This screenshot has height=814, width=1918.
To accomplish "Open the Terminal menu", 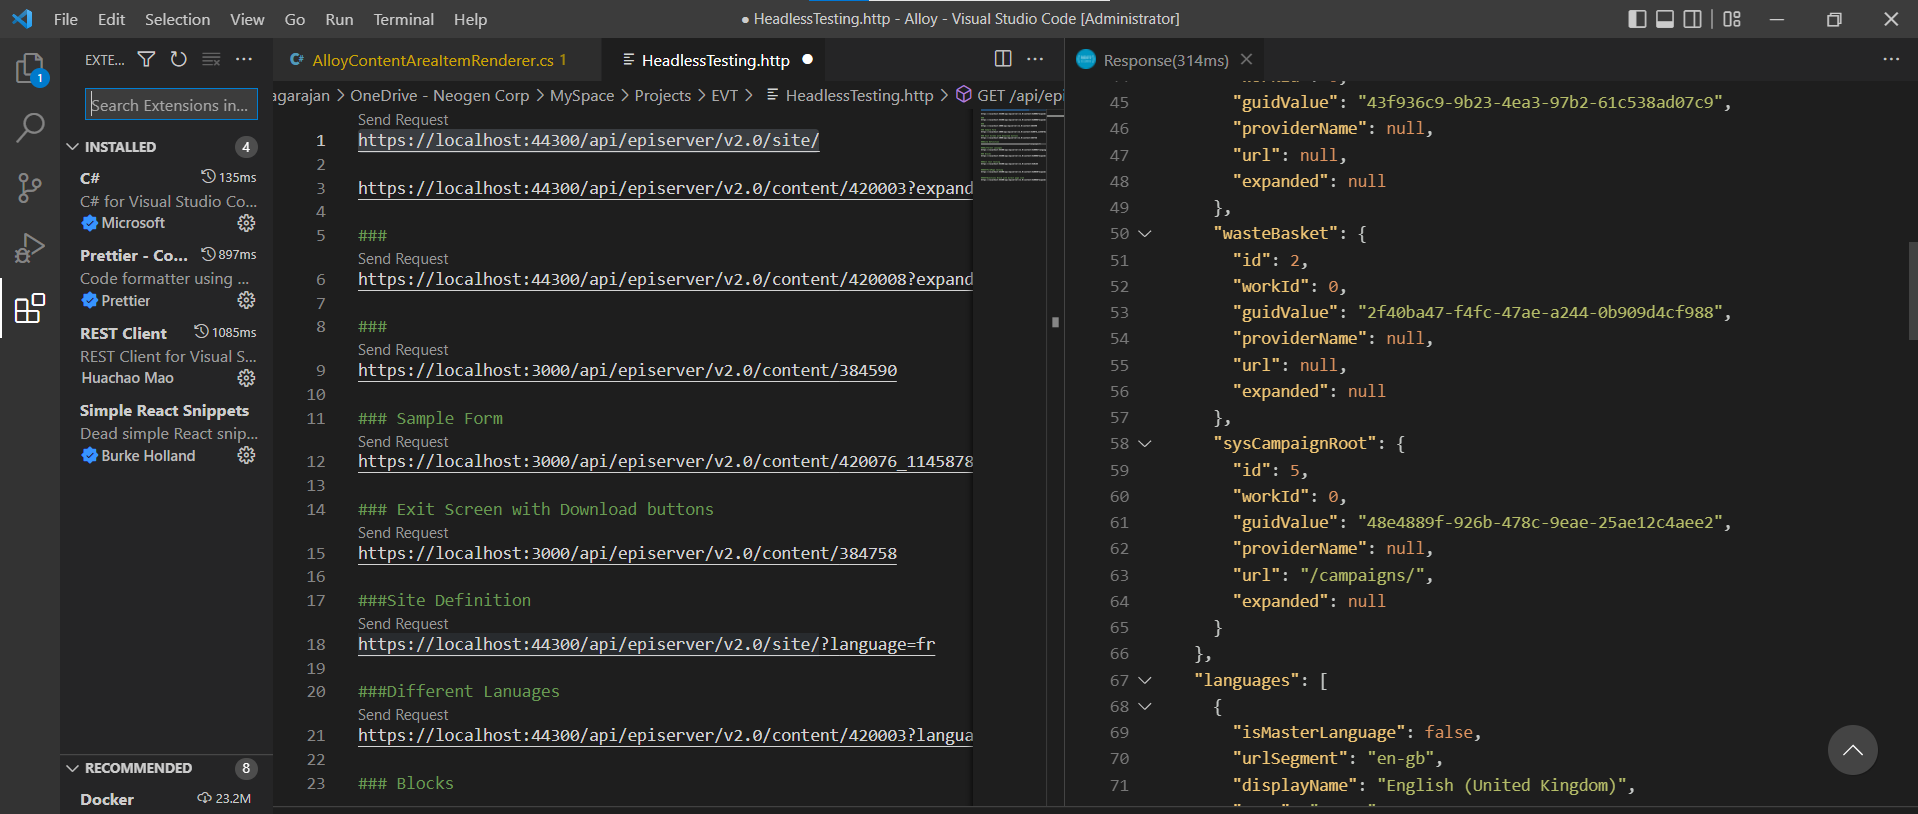I will tap(403, 19).
